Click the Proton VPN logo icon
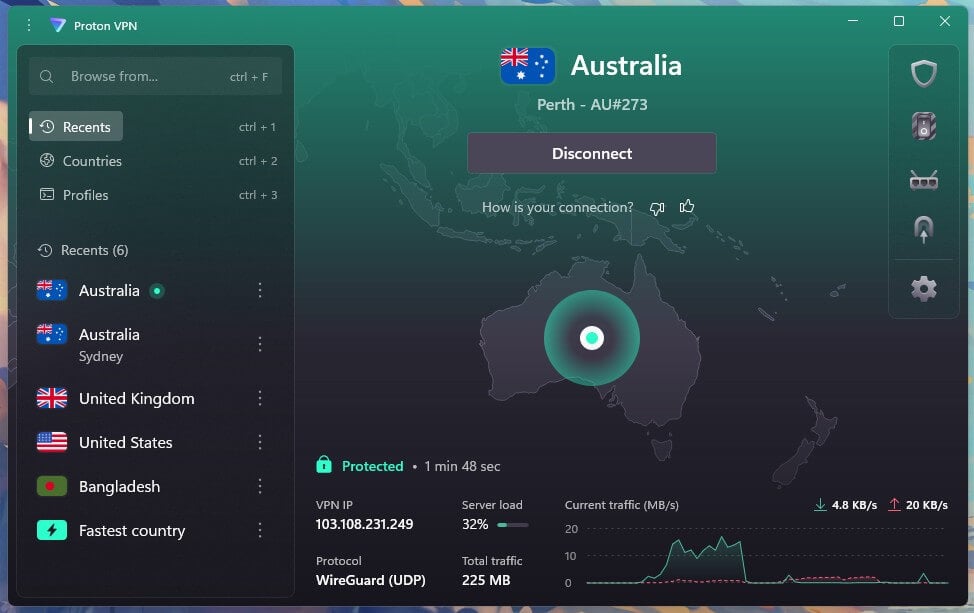This screenshot has height=613, width=974. 58,25
